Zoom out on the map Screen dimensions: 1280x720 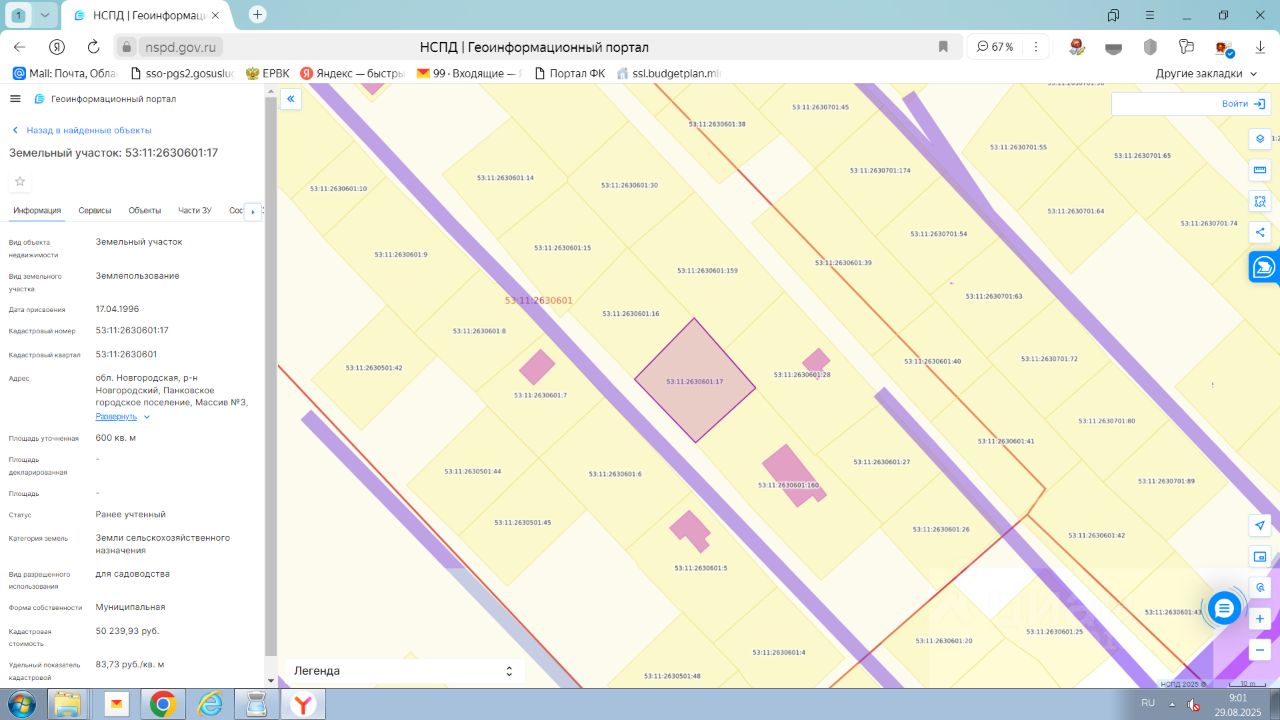coord(1260,650)
